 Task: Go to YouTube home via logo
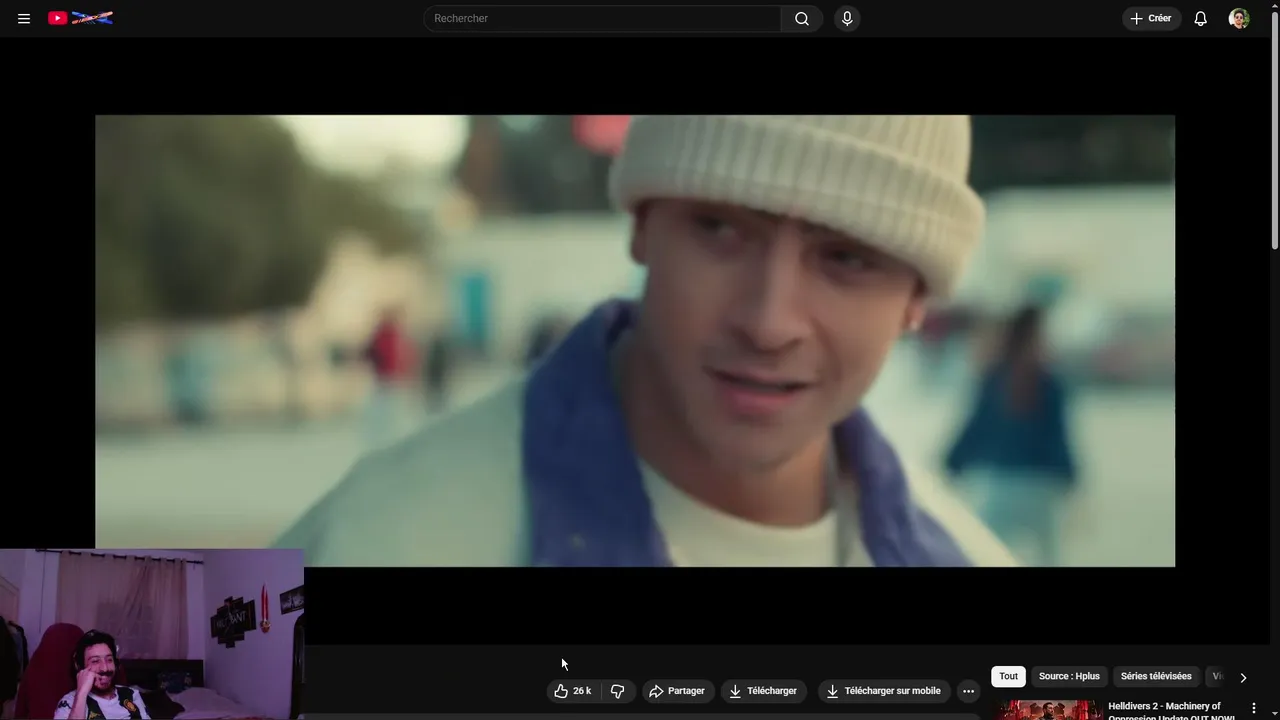80,18
